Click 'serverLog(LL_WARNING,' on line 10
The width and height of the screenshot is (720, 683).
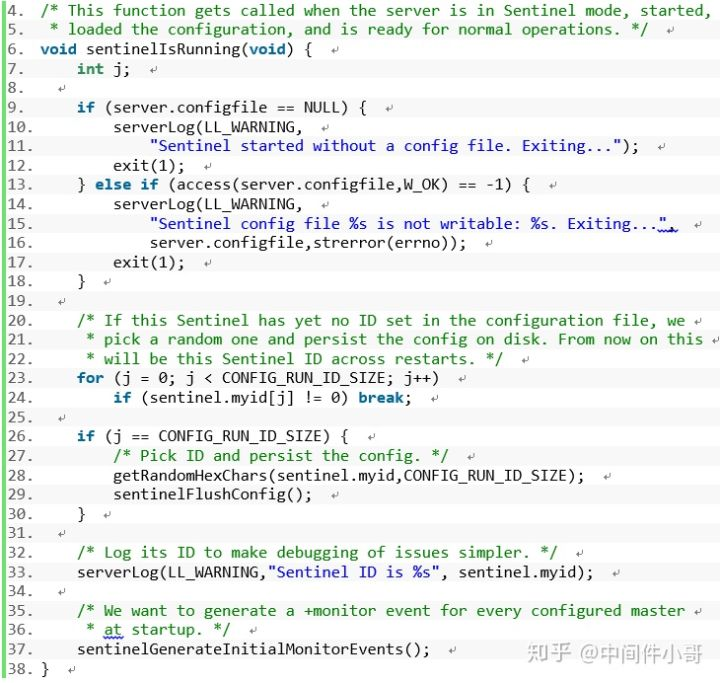click(208, 127)
